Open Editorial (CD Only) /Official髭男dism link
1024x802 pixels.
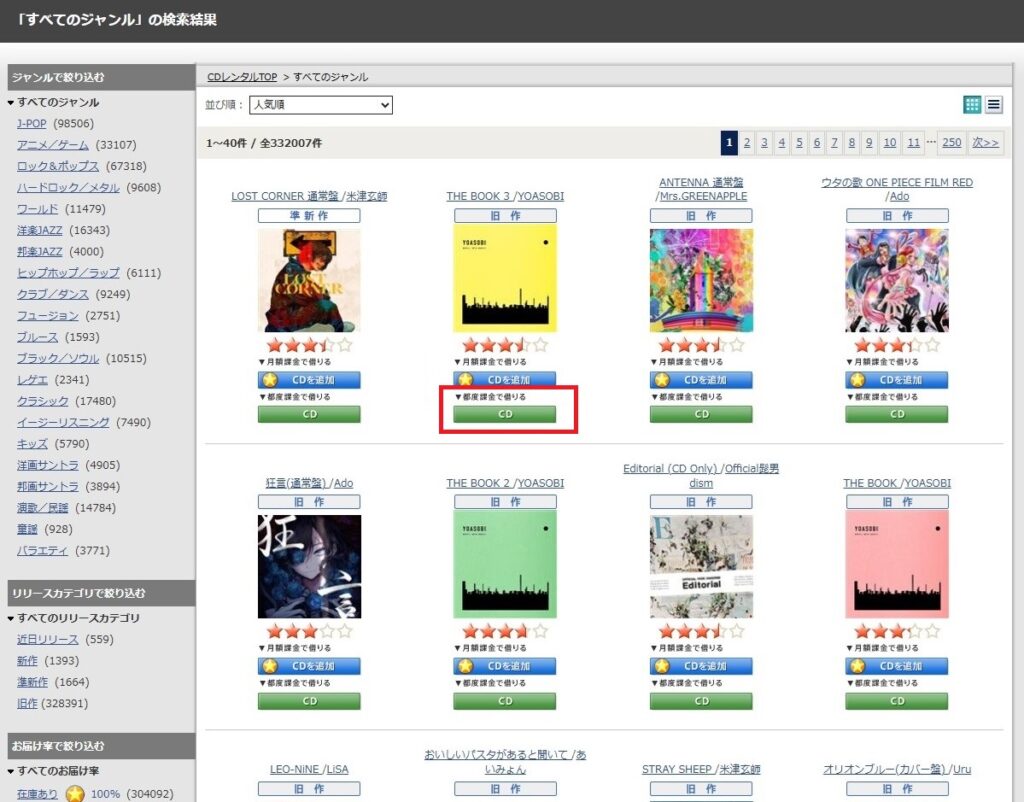pos(701,476)
